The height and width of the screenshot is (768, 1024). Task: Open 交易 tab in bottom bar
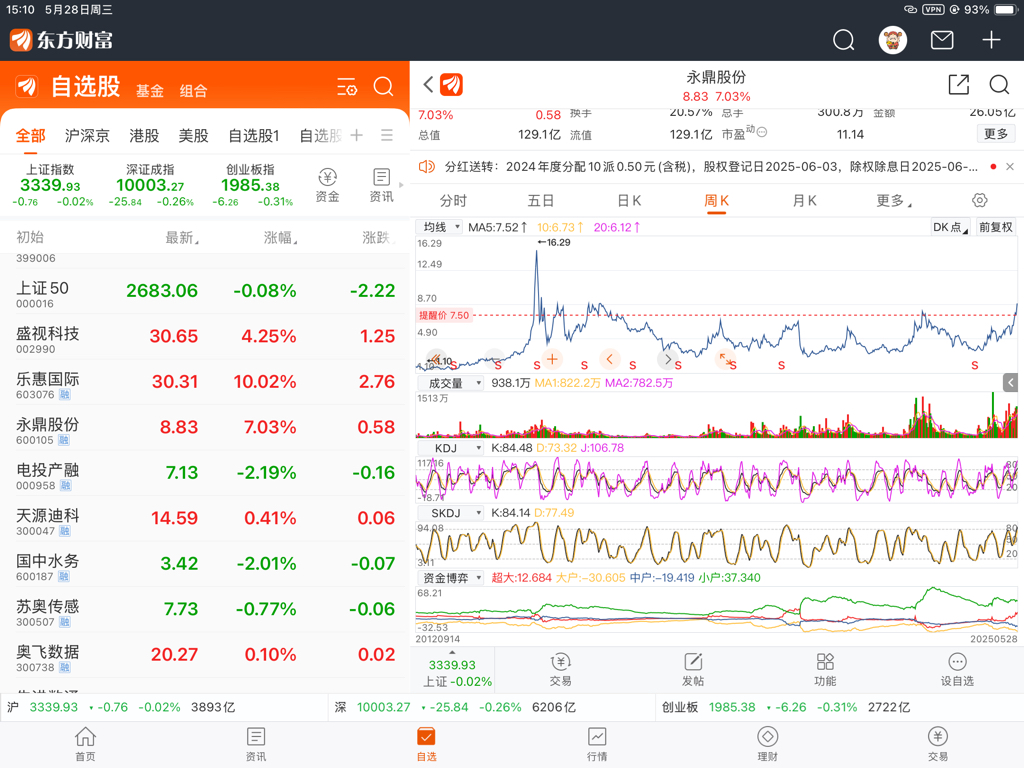tap(938, 744)
